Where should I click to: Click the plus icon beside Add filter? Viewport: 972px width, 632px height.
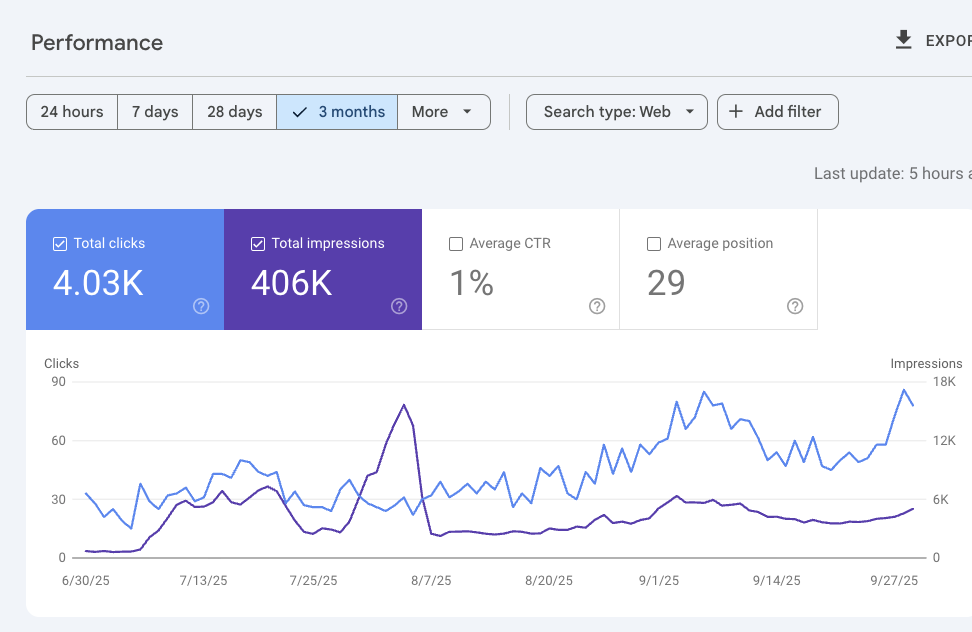click(736, 112)
